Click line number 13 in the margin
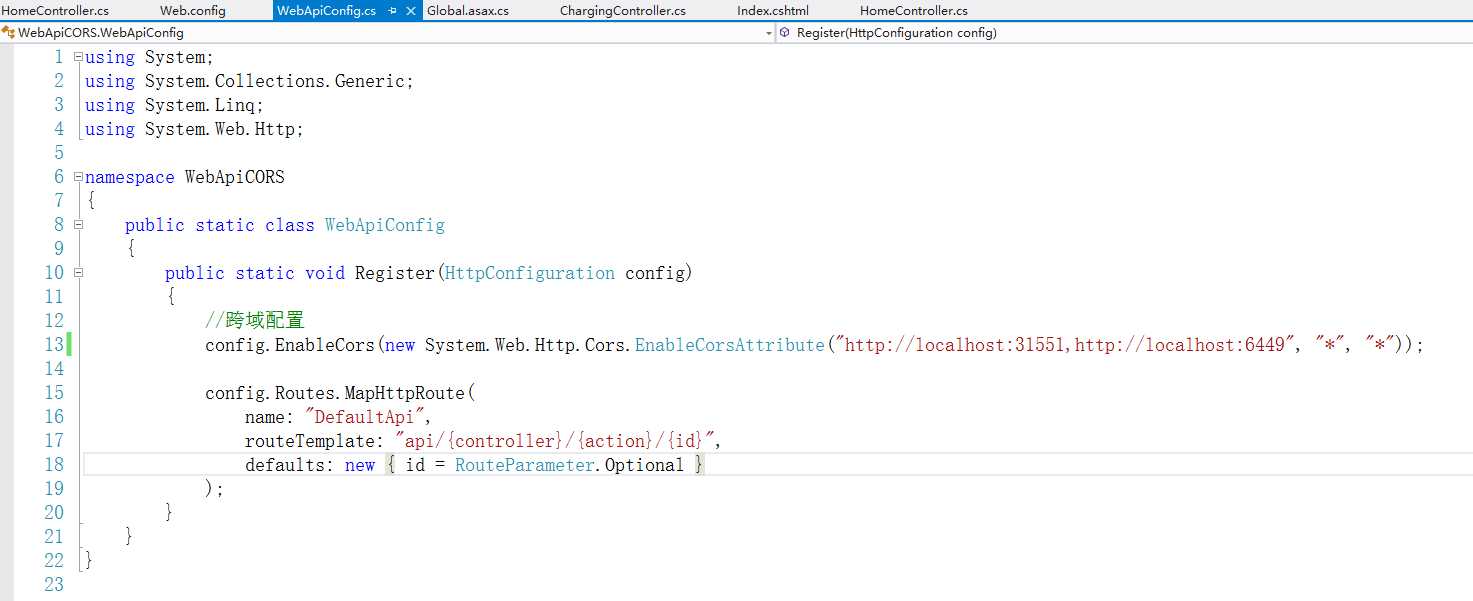Screen dimensions: 1473x601 (x=54, y=345)
